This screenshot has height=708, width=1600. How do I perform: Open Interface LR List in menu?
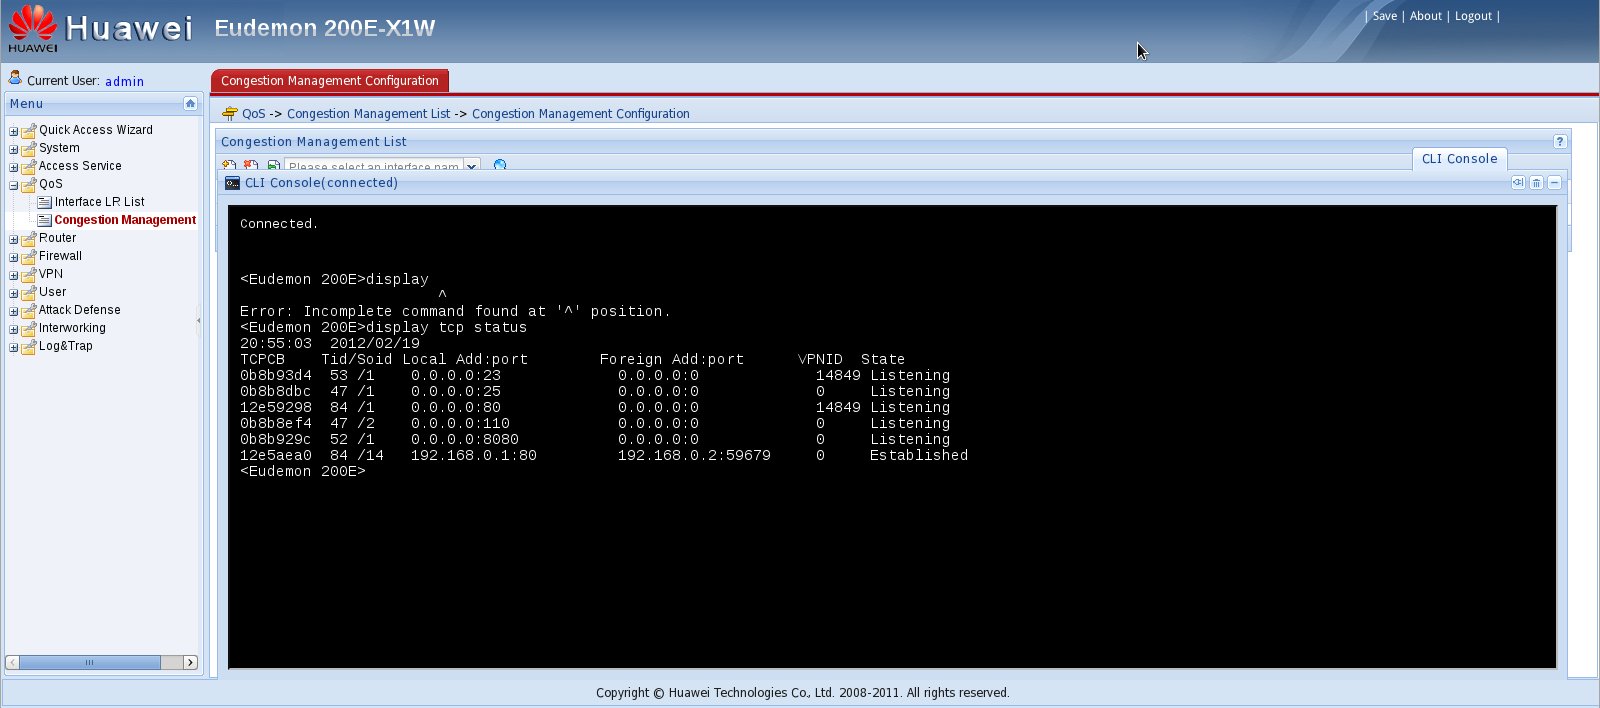pos(99,202)
